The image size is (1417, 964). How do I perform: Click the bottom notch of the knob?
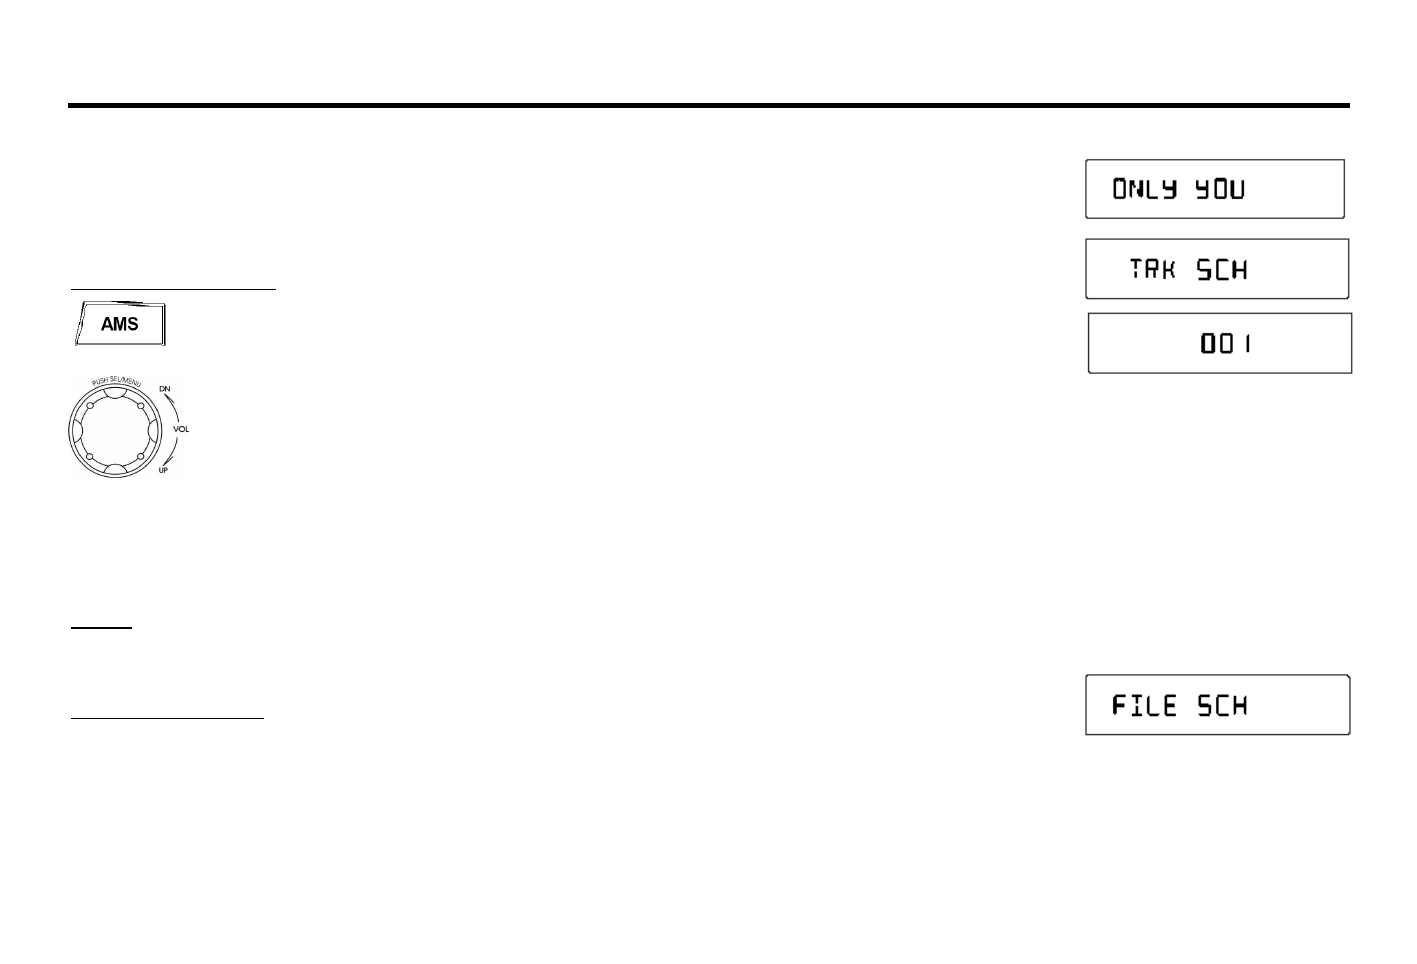pyautogui.click(x=115, y=469)
